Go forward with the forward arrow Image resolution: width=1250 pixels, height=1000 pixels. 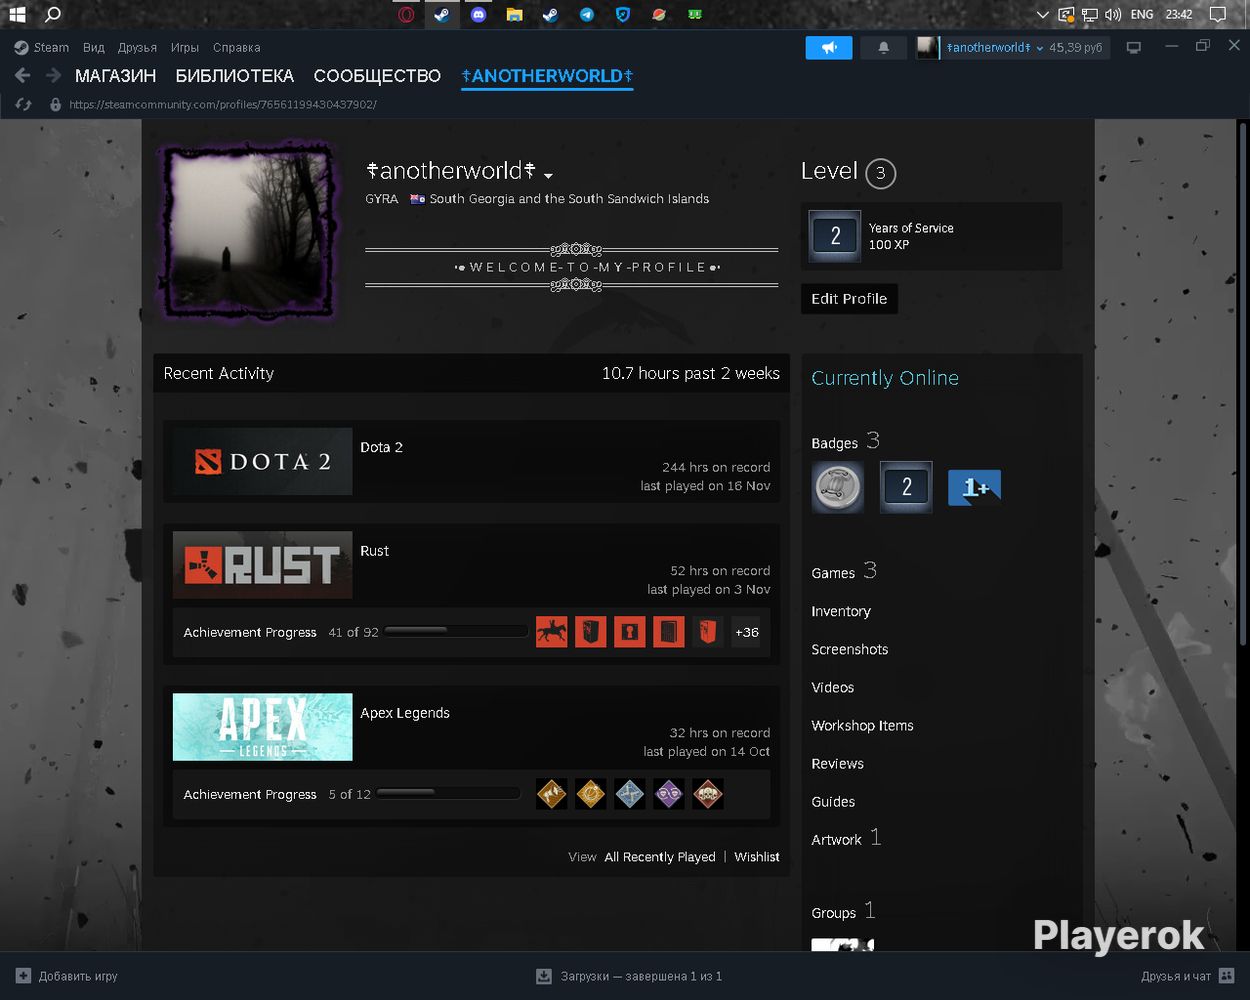53,75
